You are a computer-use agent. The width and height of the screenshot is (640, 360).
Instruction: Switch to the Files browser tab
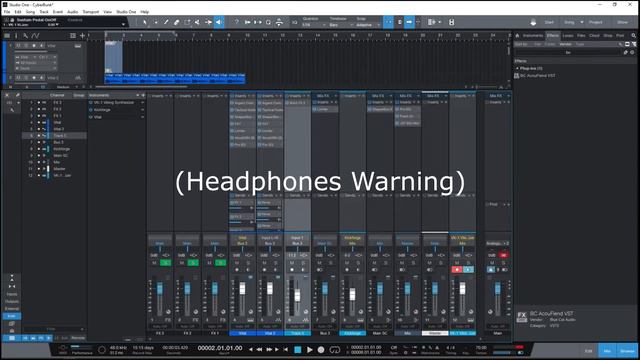click(581, 36)
